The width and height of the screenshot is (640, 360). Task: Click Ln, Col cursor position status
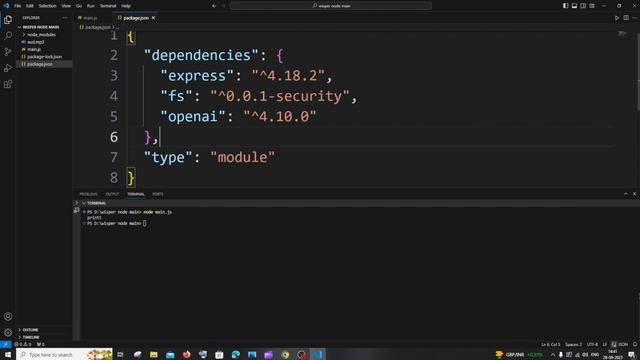tap(551, 344)
